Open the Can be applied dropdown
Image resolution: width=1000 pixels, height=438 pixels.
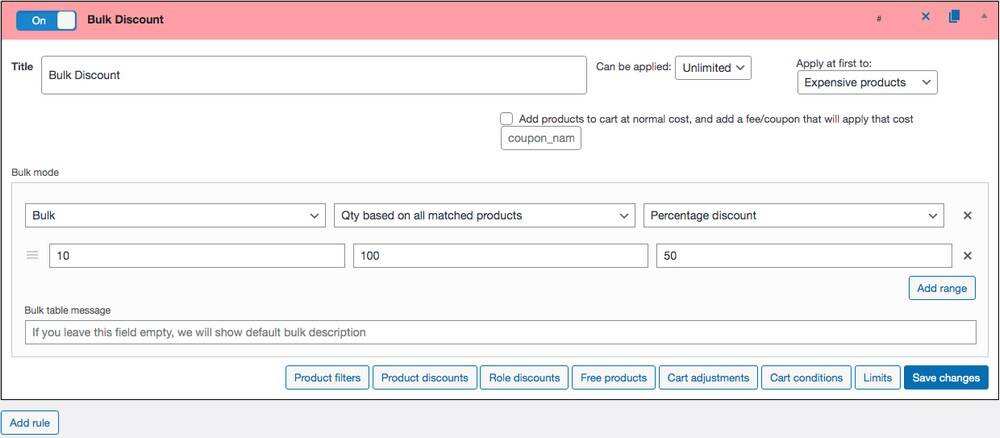click(713, 68)
